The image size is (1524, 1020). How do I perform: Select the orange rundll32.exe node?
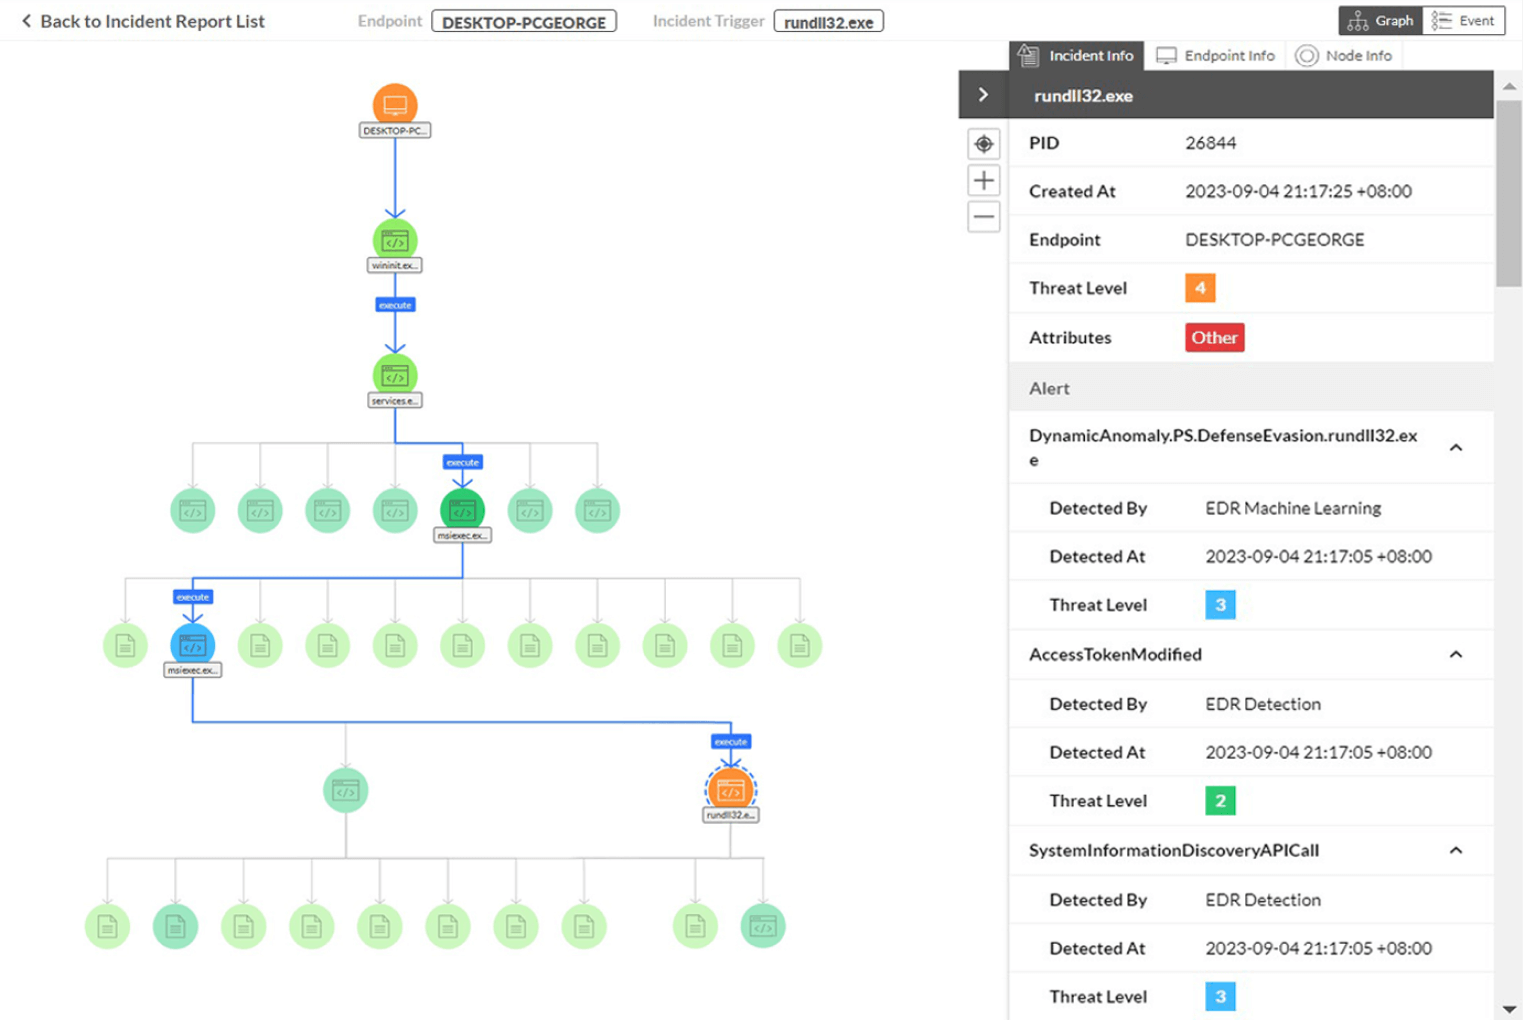731,791
